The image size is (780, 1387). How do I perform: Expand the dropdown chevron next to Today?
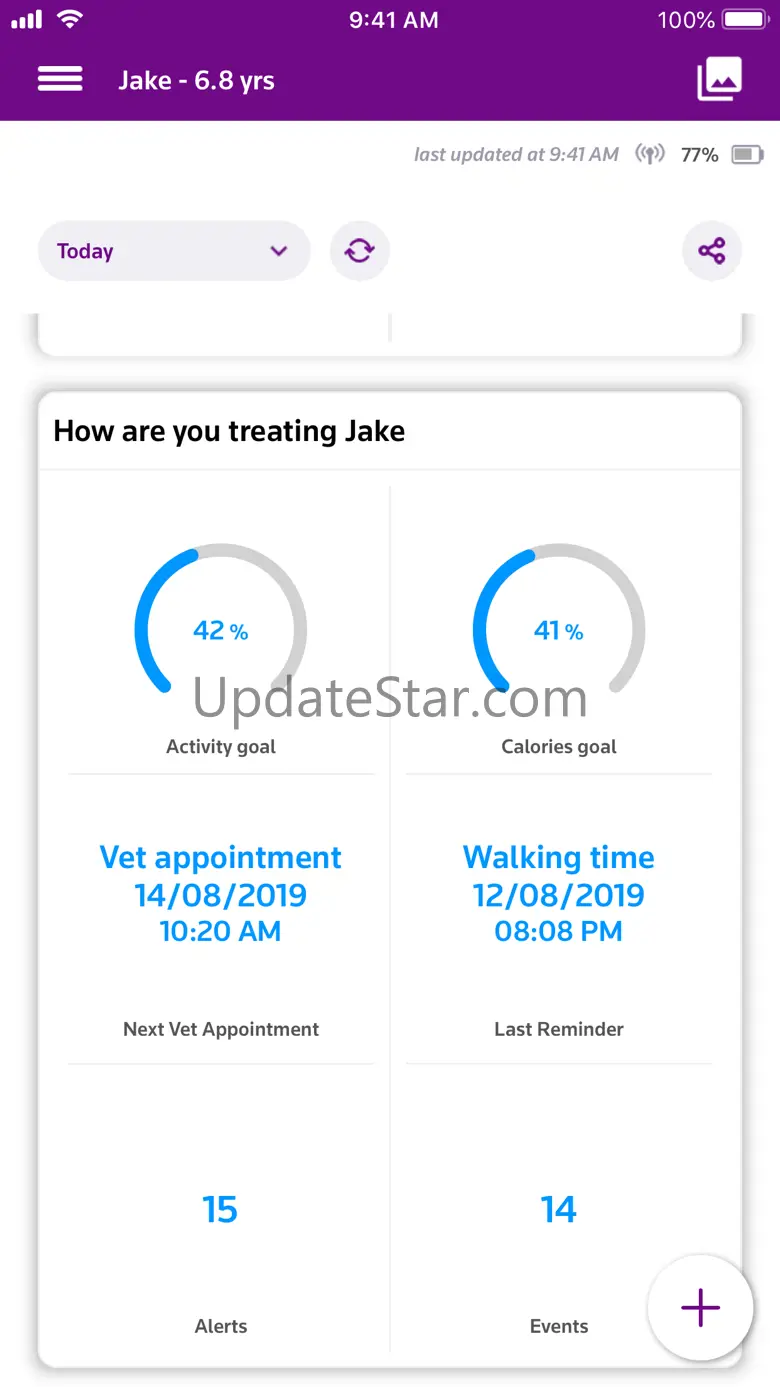pyautogui.click(x=279, y=251)
